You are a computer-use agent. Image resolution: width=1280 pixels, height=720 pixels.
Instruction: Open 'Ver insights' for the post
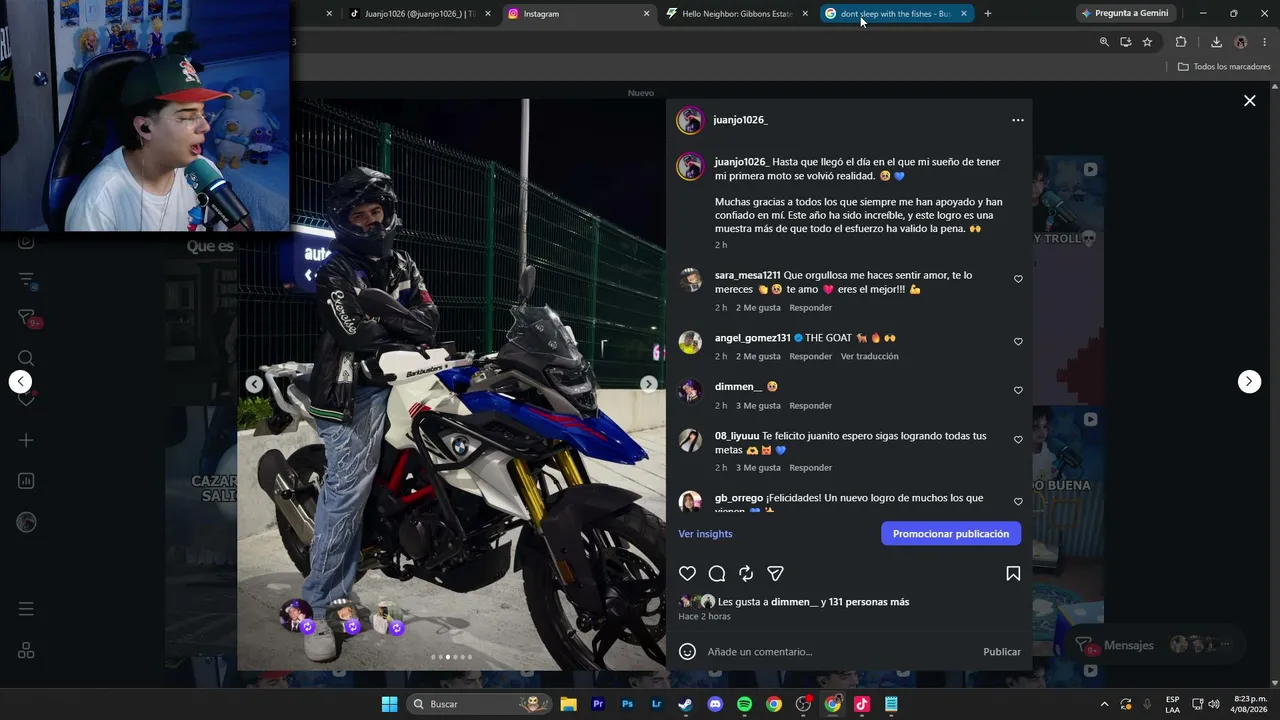click(x=705, y=534)
